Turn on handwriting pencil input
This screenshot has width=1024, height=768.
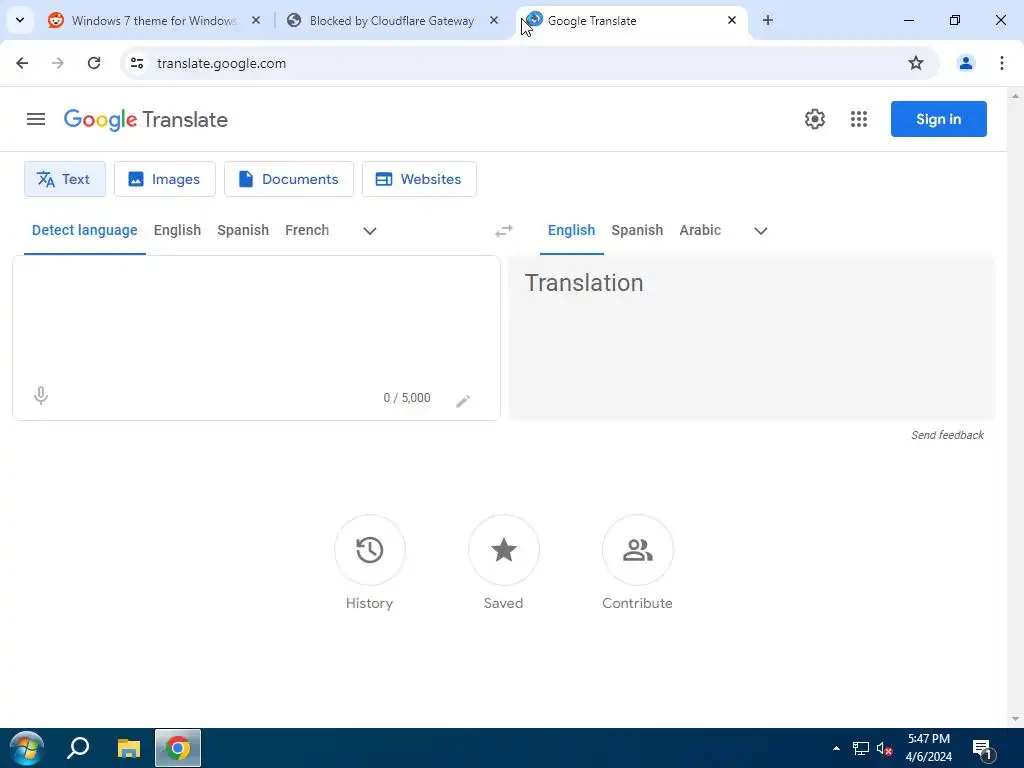(462, 401)
